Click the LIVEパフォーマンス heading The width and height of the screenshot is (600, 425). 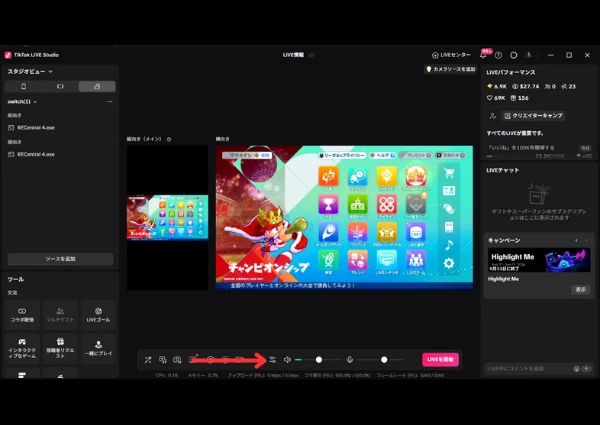pyautogui.click(x=511, y=72)
